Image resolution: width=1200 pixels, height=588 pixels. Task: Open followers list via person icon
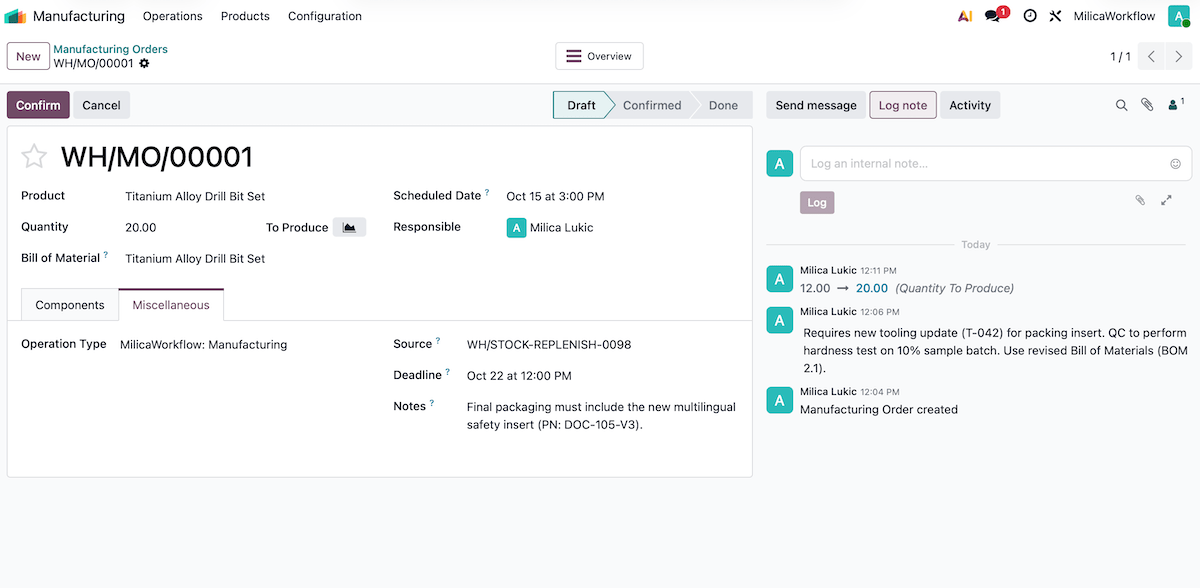1172,104
